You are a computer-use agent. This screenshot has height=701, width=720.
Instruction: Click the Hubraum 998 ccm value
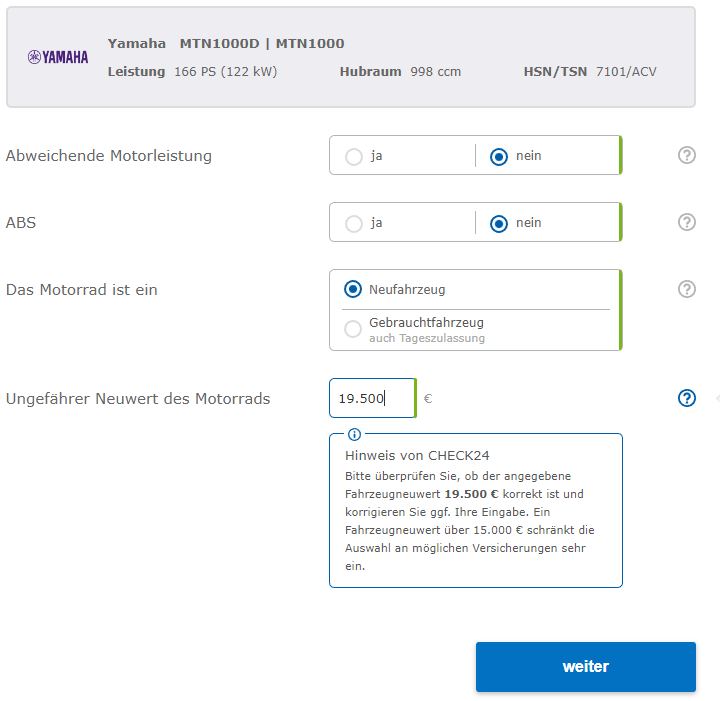point(435,72)
